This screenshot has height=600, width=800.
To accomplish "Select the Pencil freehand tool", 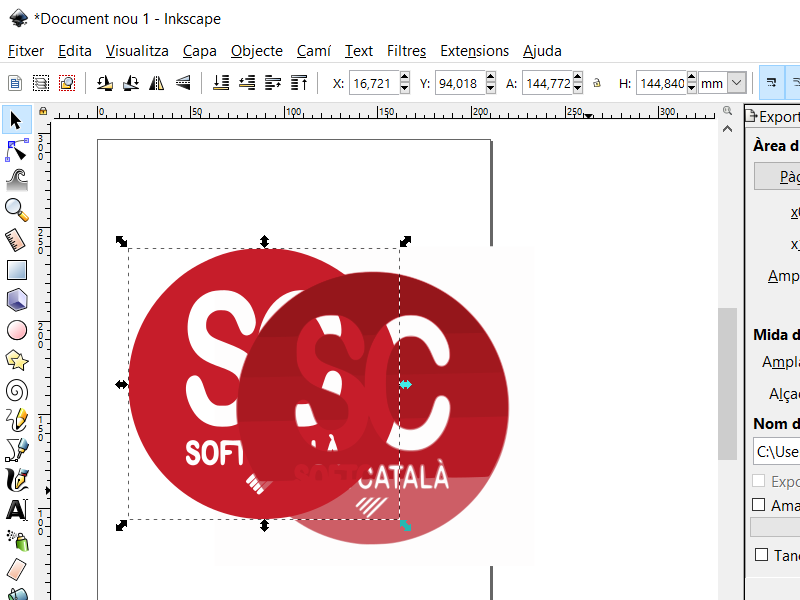I will 16,420.
